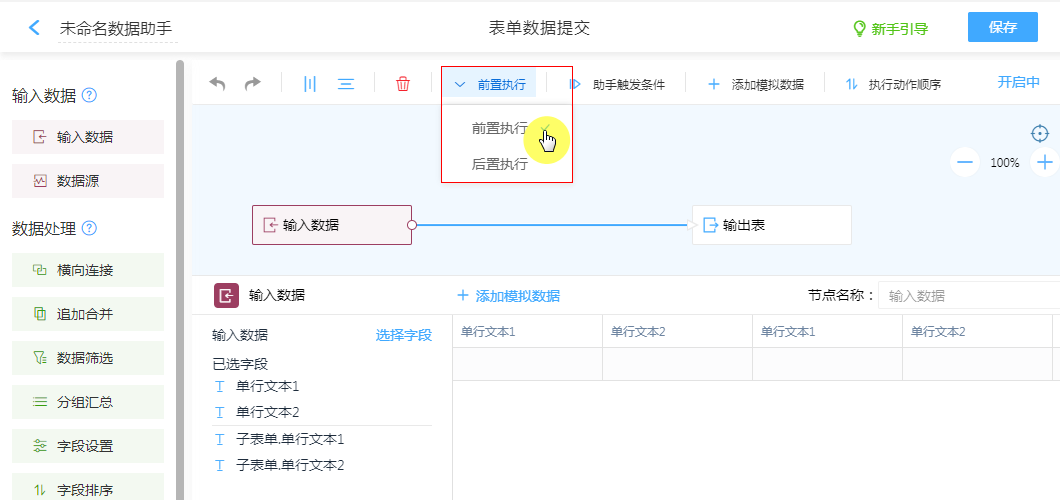
Task: Click the undo arrow icon
Action: [x=217, y=84]
